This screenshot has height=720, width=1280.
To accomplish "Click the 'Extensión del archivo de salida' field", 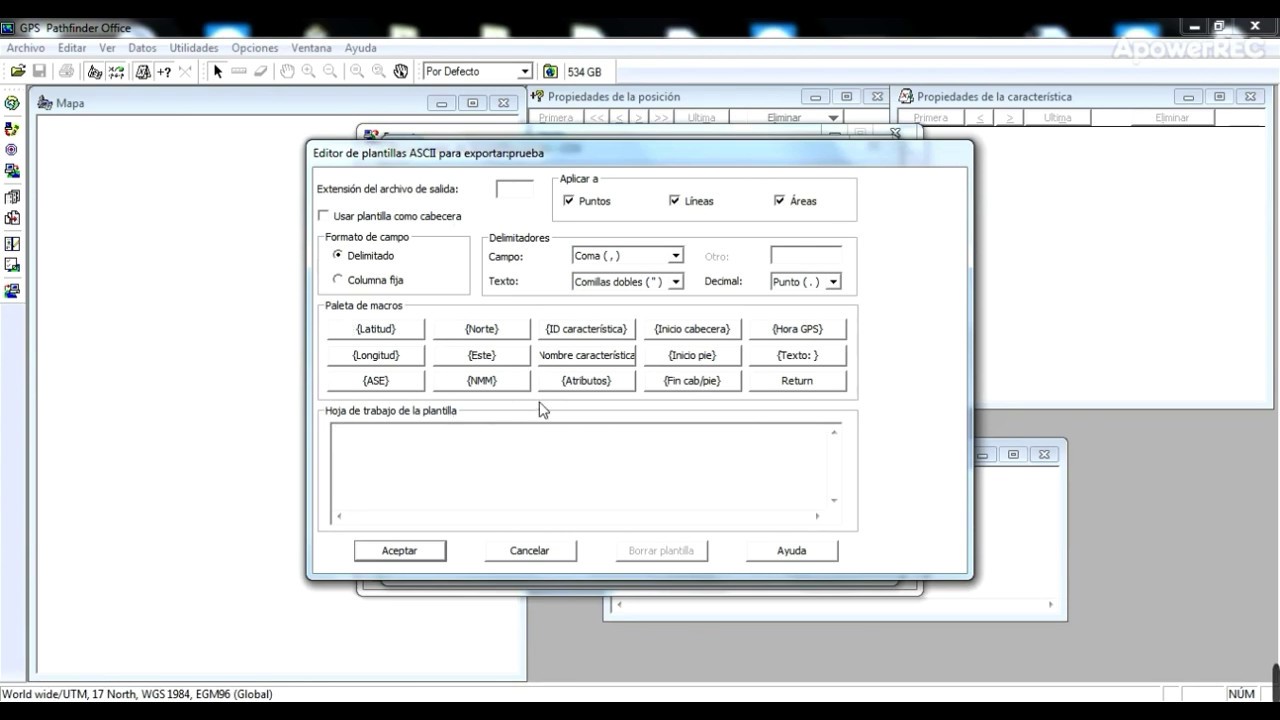I will (x=515, y=189).
